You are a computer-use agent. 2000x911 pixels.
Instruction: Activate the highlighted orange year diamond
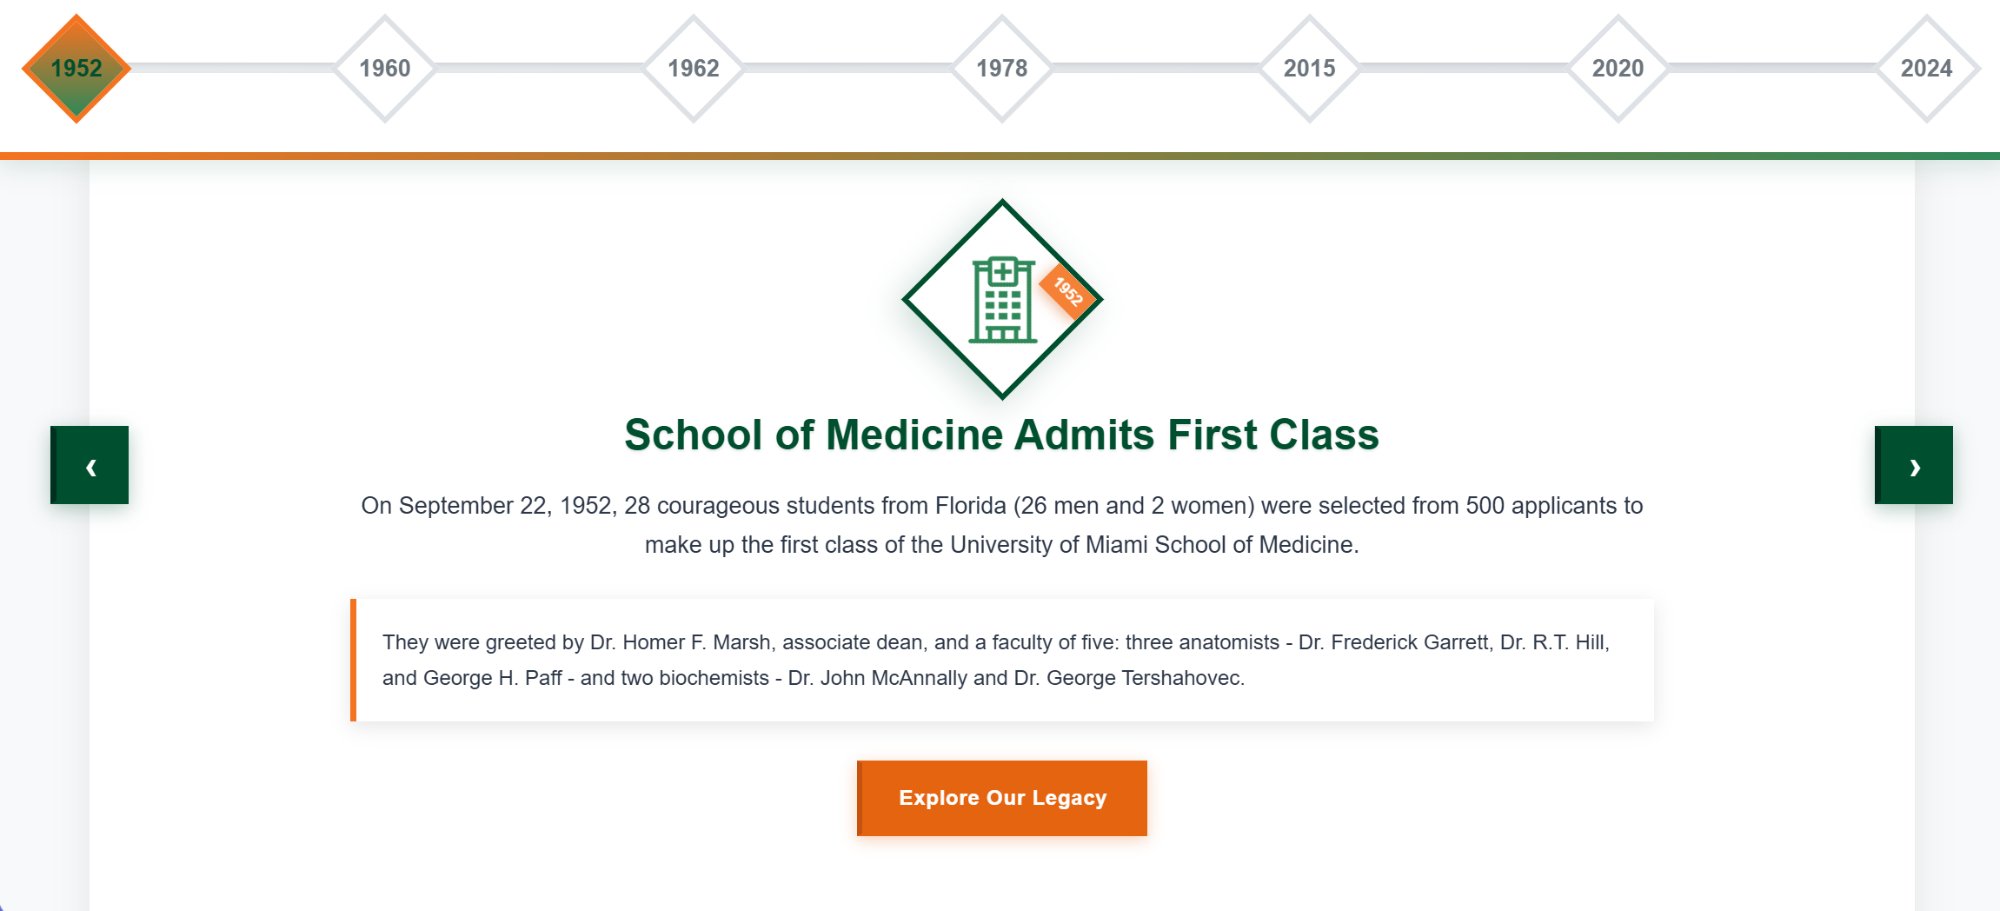(x=75, y=67)
